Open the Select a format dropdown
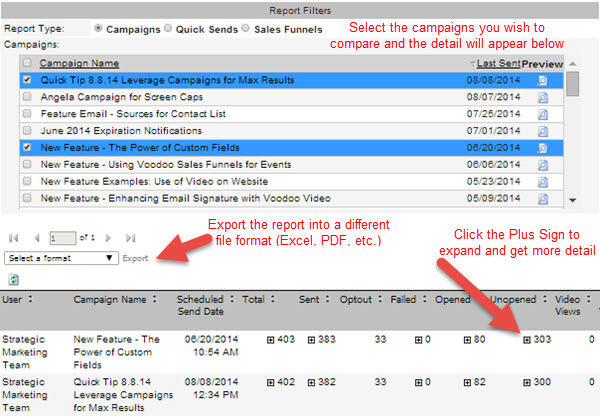Viewport: 600px width, 416px height. [x=60, y=258]
